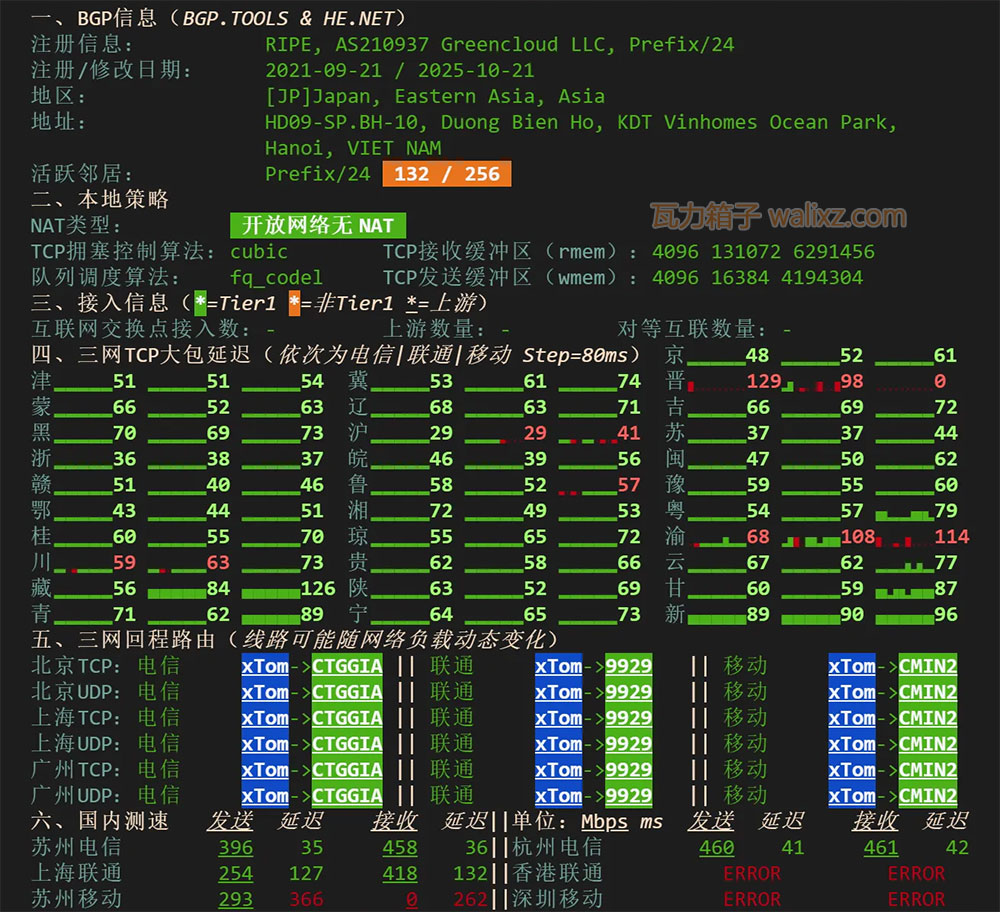Screen dimensions: 1000x912
Task: Click the green '开放网络无 NAT' badge
Action: pos(318,226)
